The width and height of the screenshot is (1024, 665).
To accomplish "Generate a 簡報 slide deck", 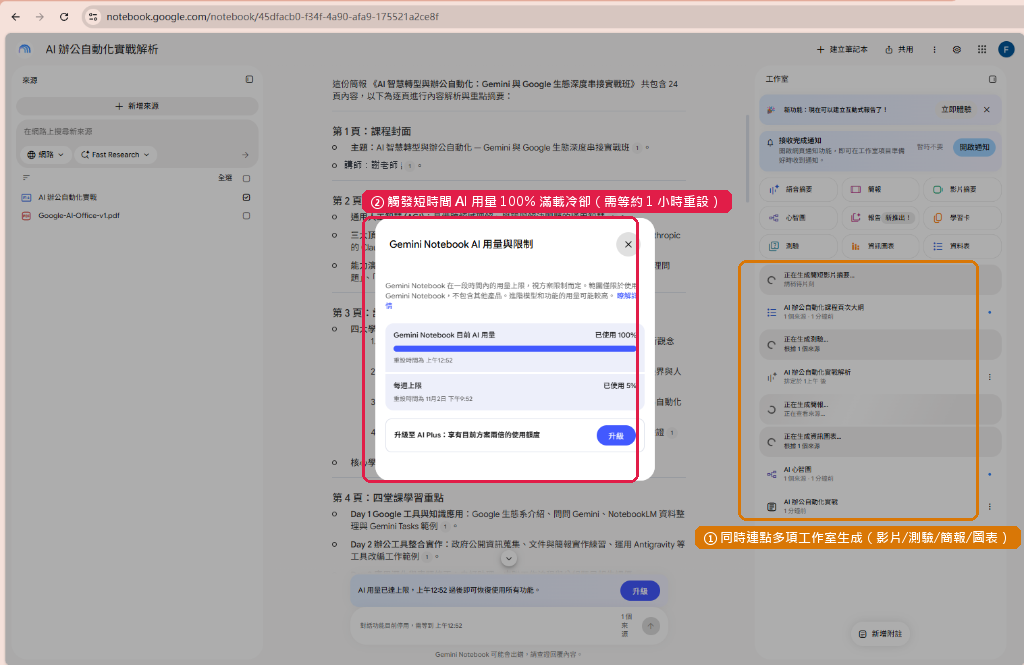I will (880, 189).
